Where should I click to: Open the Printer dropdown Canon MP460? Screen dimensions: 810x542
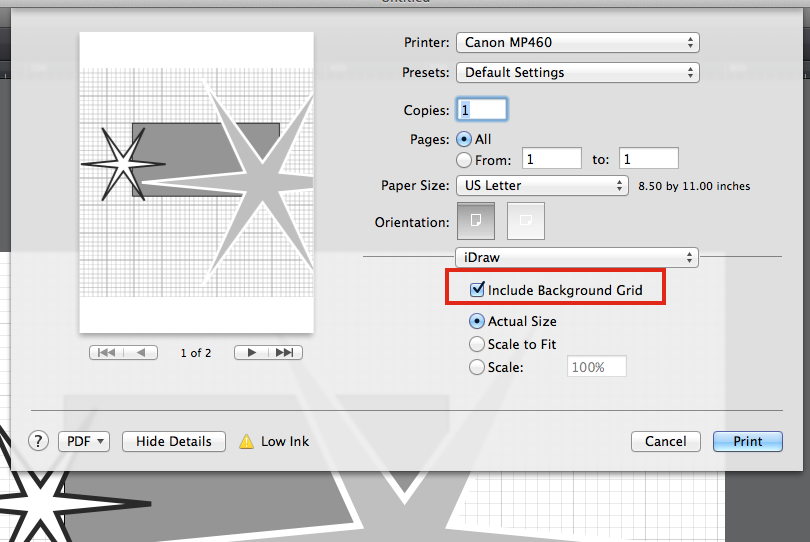578,42
